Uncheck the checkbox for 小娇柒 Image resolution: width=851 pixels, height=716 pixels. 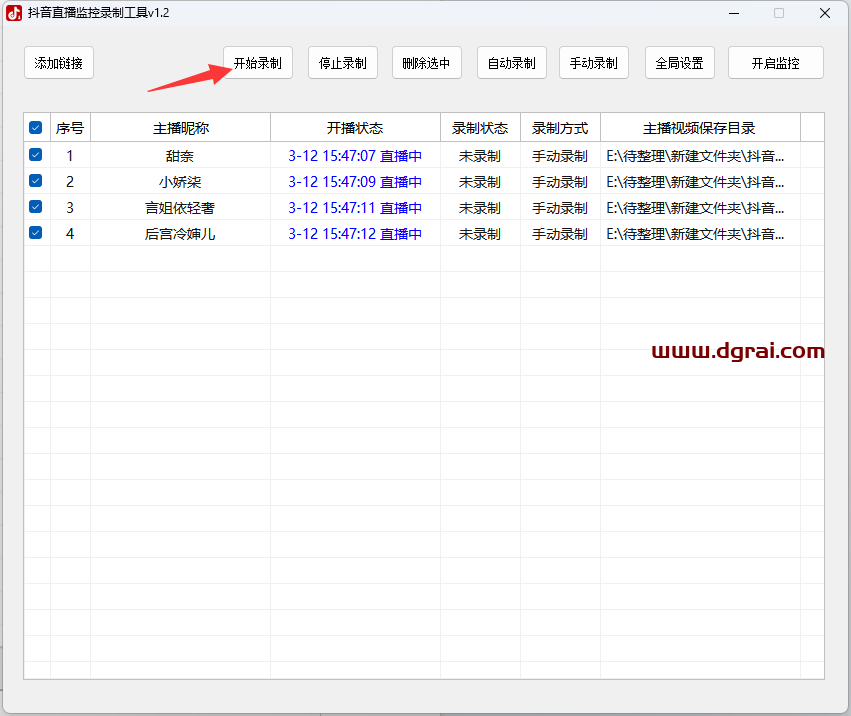36,181
